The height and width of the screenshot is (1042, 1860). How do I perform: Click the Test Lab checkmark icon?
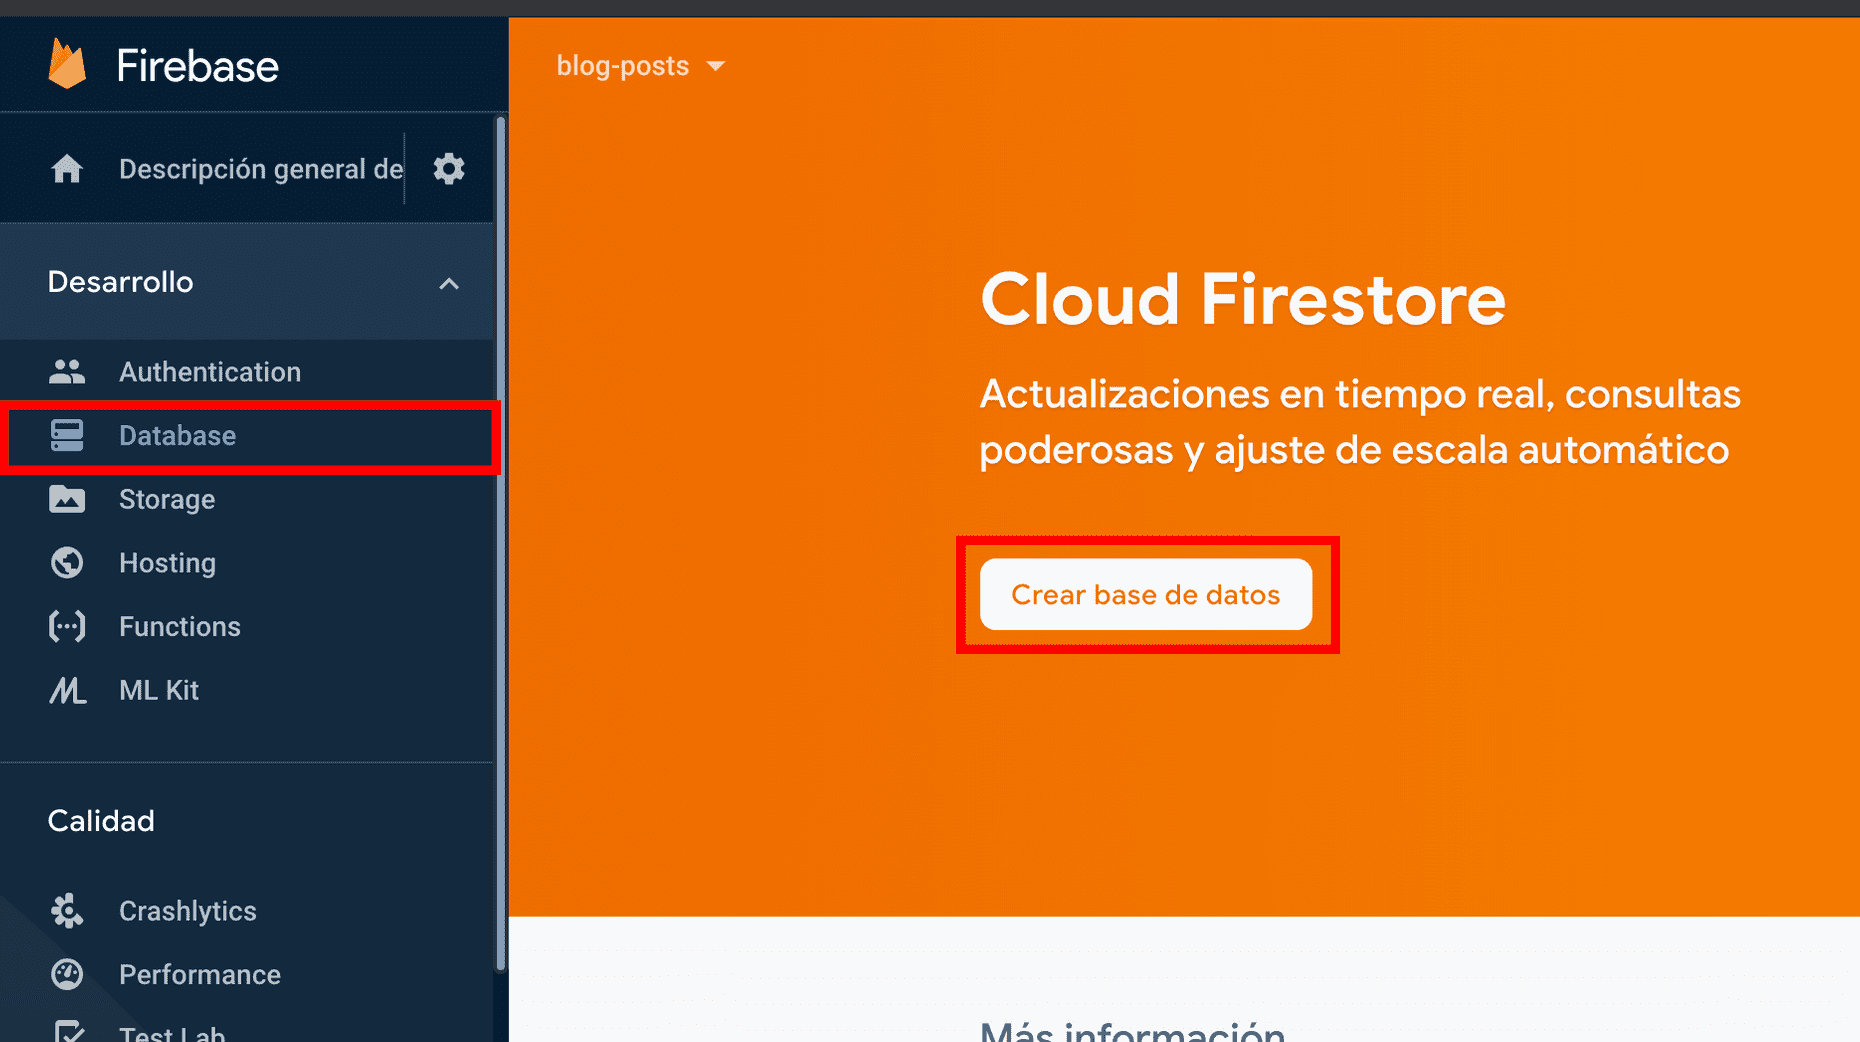coord(67,1032)
